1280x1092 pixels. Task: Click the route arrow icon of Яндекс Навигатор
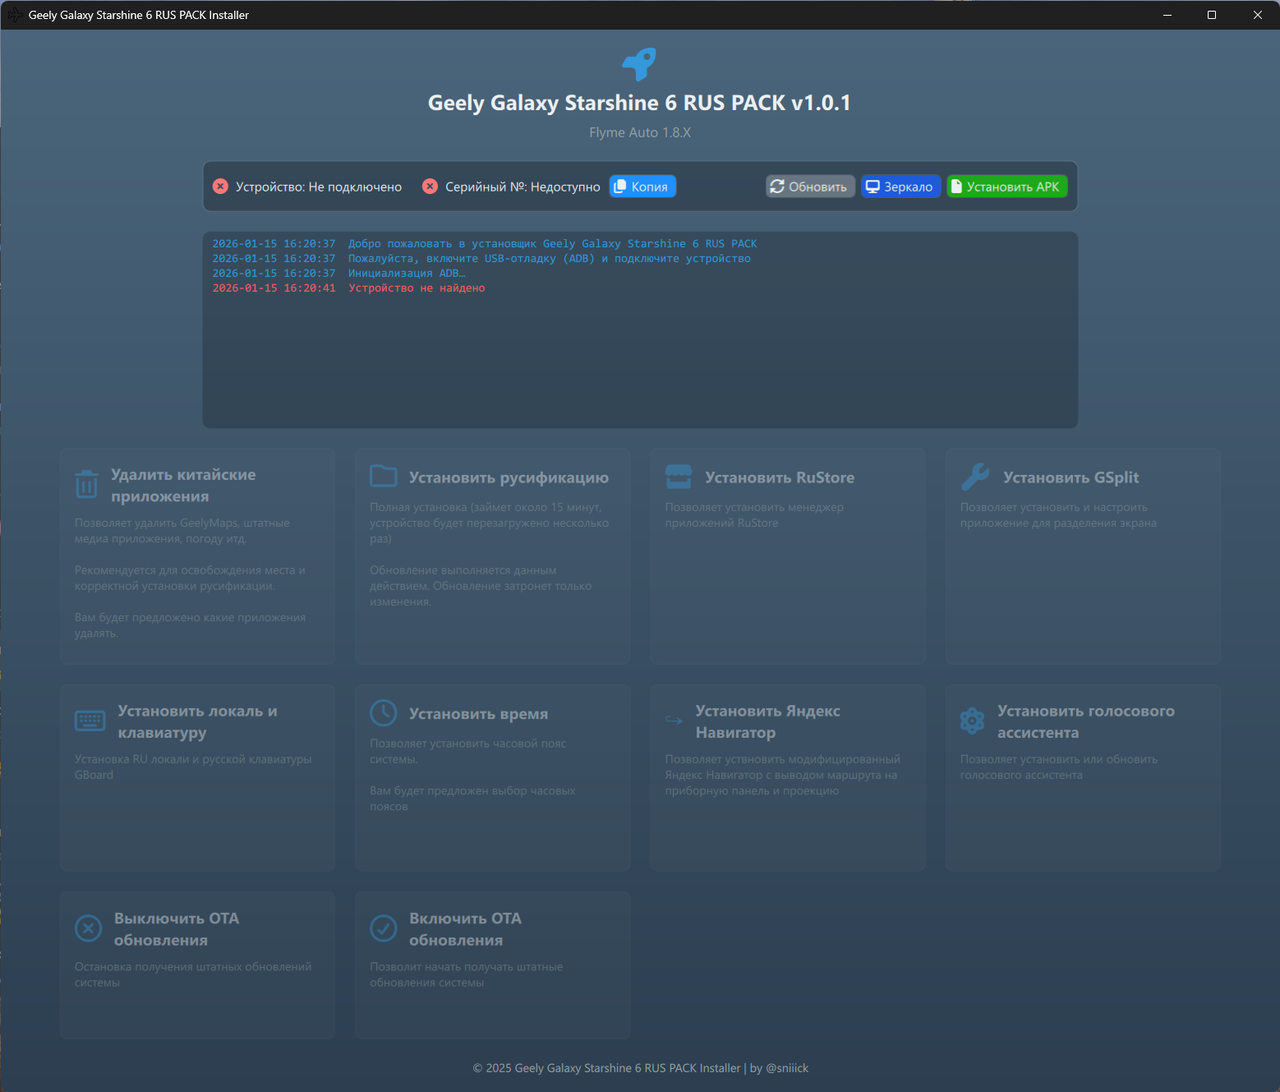pyautogui.click(x=674, y=720)
